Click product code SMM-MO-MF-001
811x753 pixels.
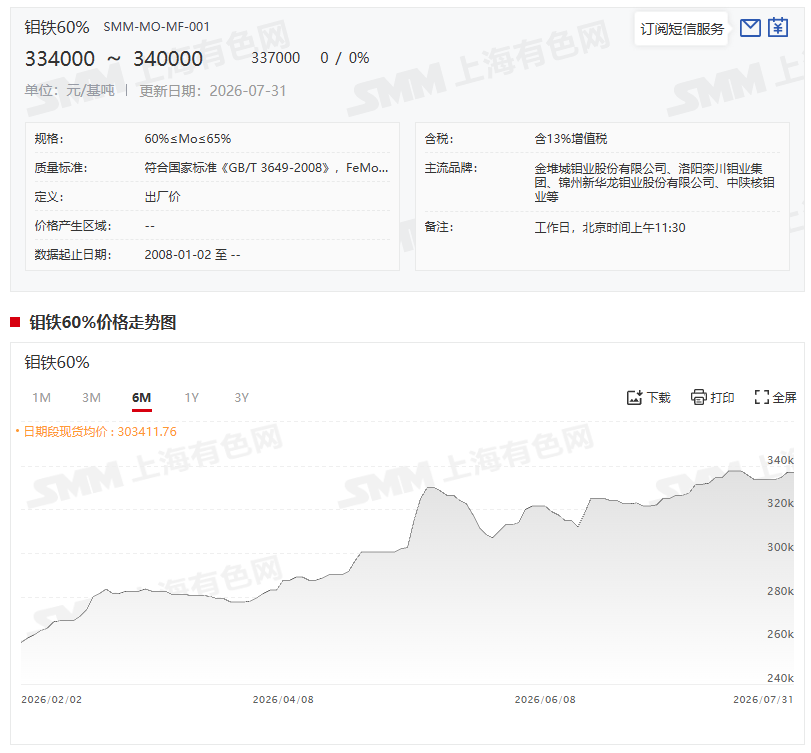[156, 27]
